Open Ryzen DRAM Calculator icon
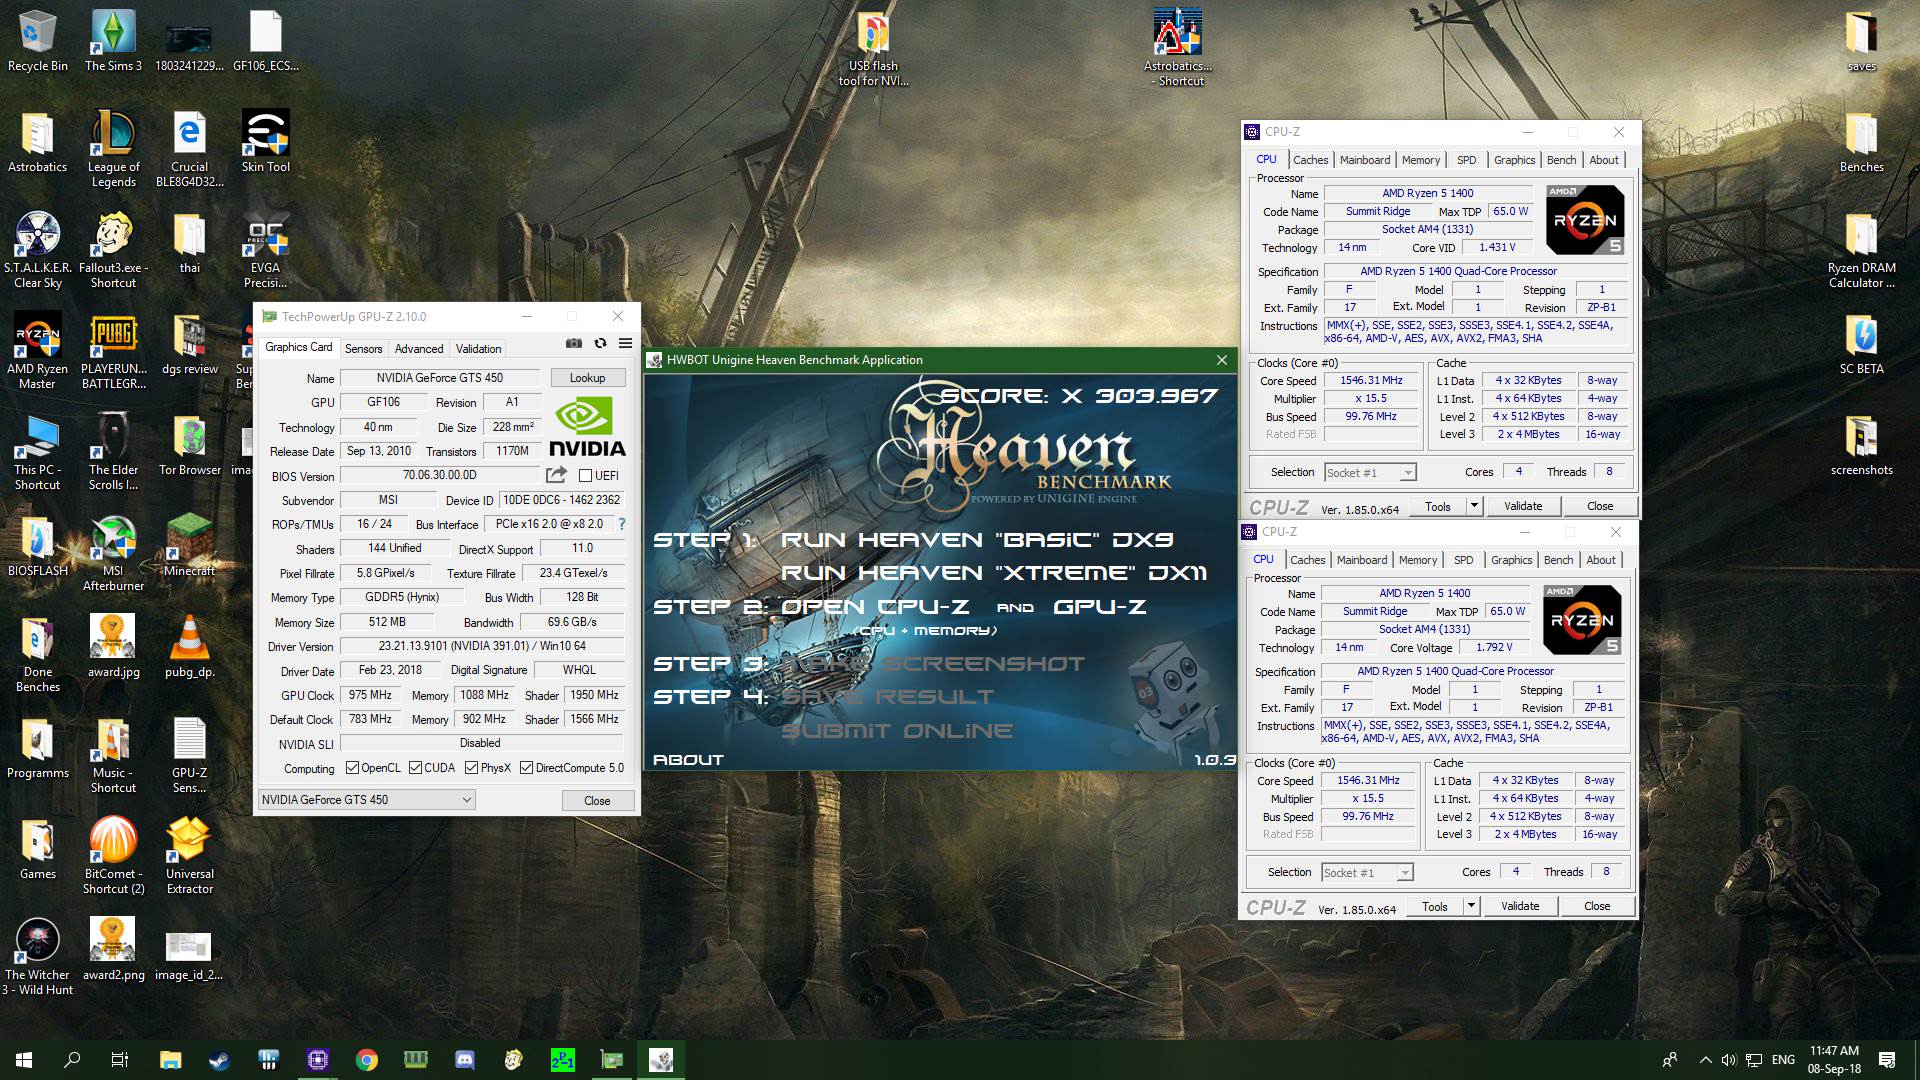This screenshot has height=1080, width=1920. [1861, 250]
